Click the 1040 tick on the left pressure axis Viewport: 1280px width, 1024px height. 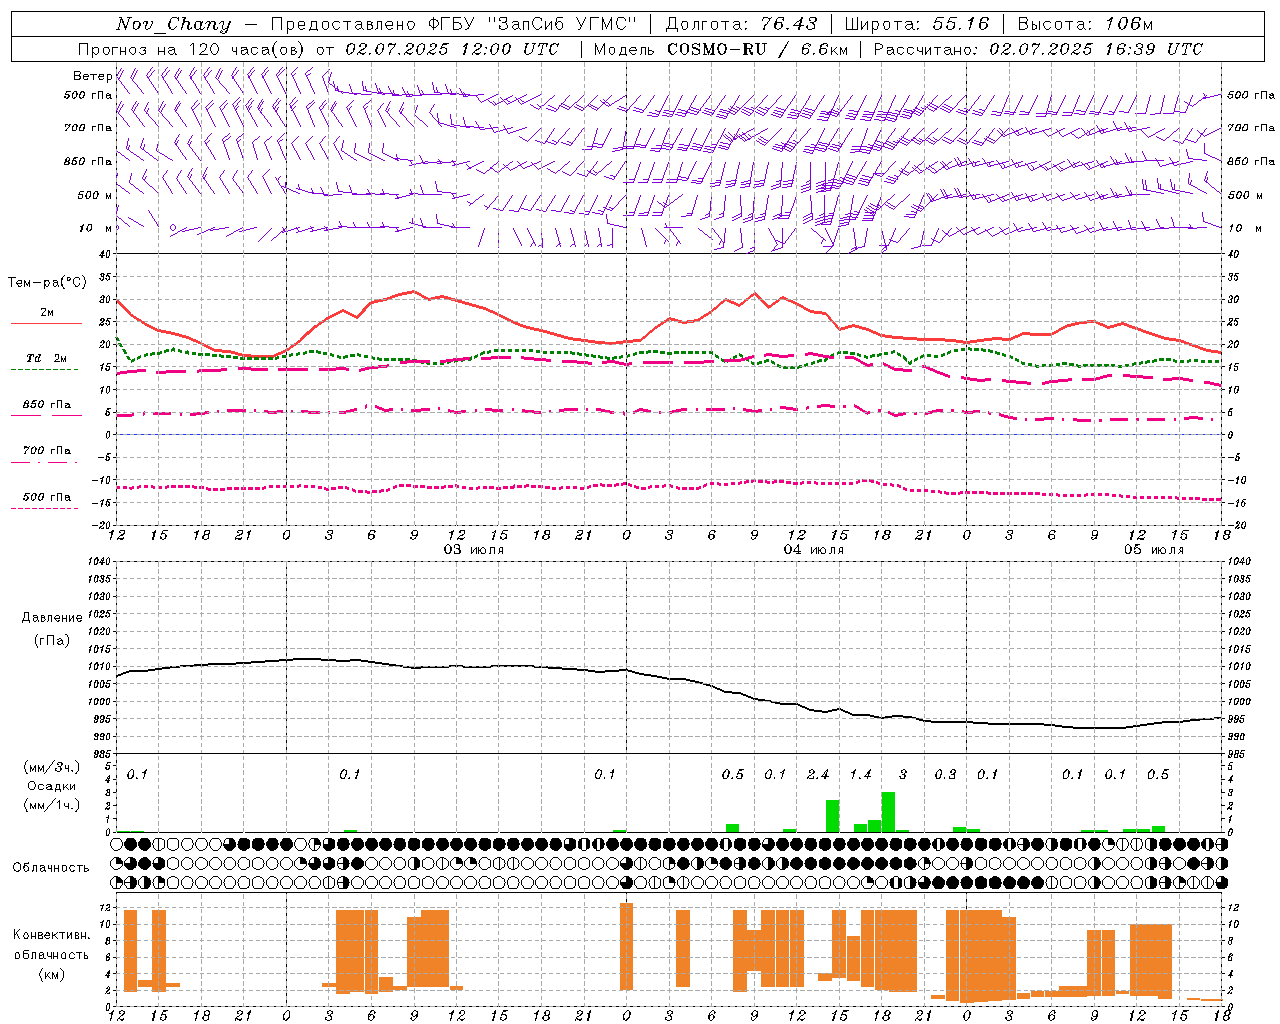point(99,561)
